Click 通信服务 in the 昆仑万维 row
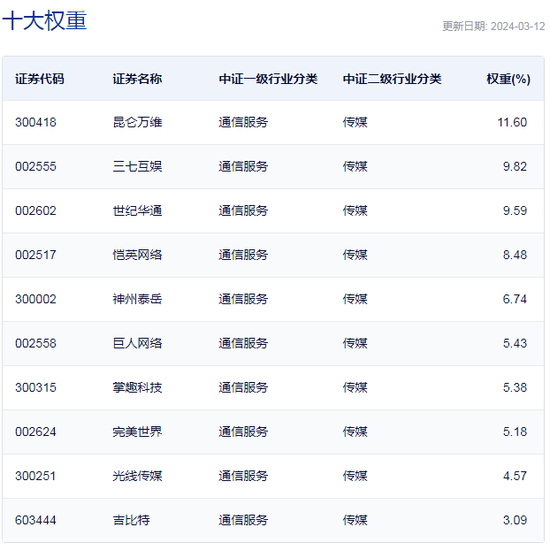The height and width of the screenshot is (550, 550). [243, 122]
